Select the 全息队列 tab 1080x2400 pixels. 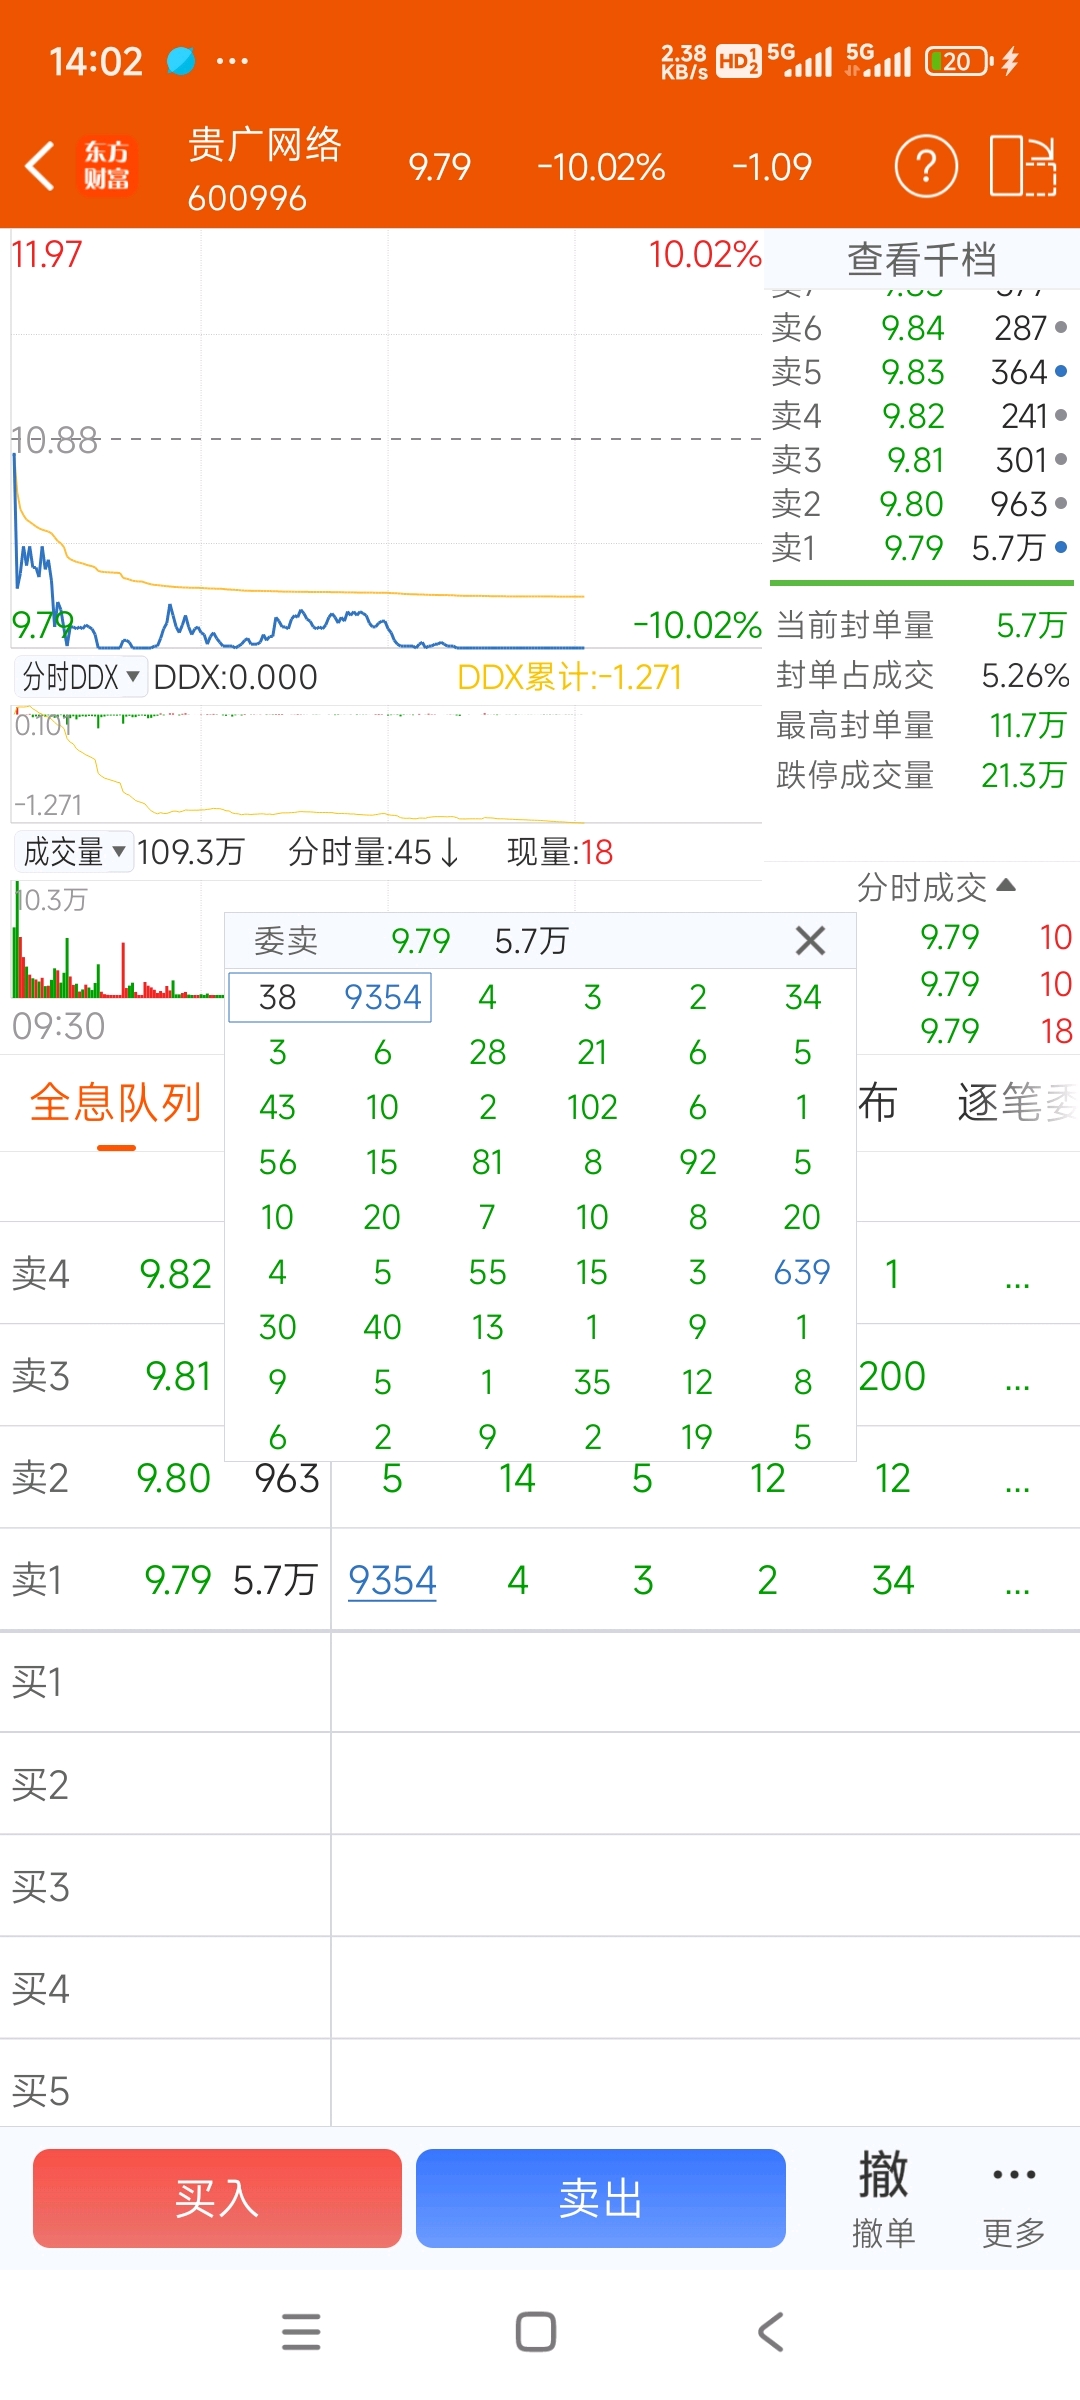coord(116,1103)
